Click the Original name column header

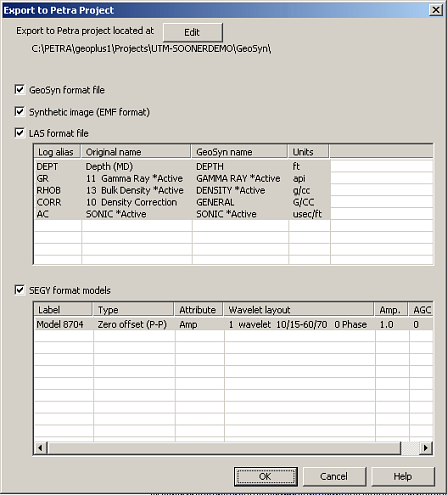(x=136, y=152)
